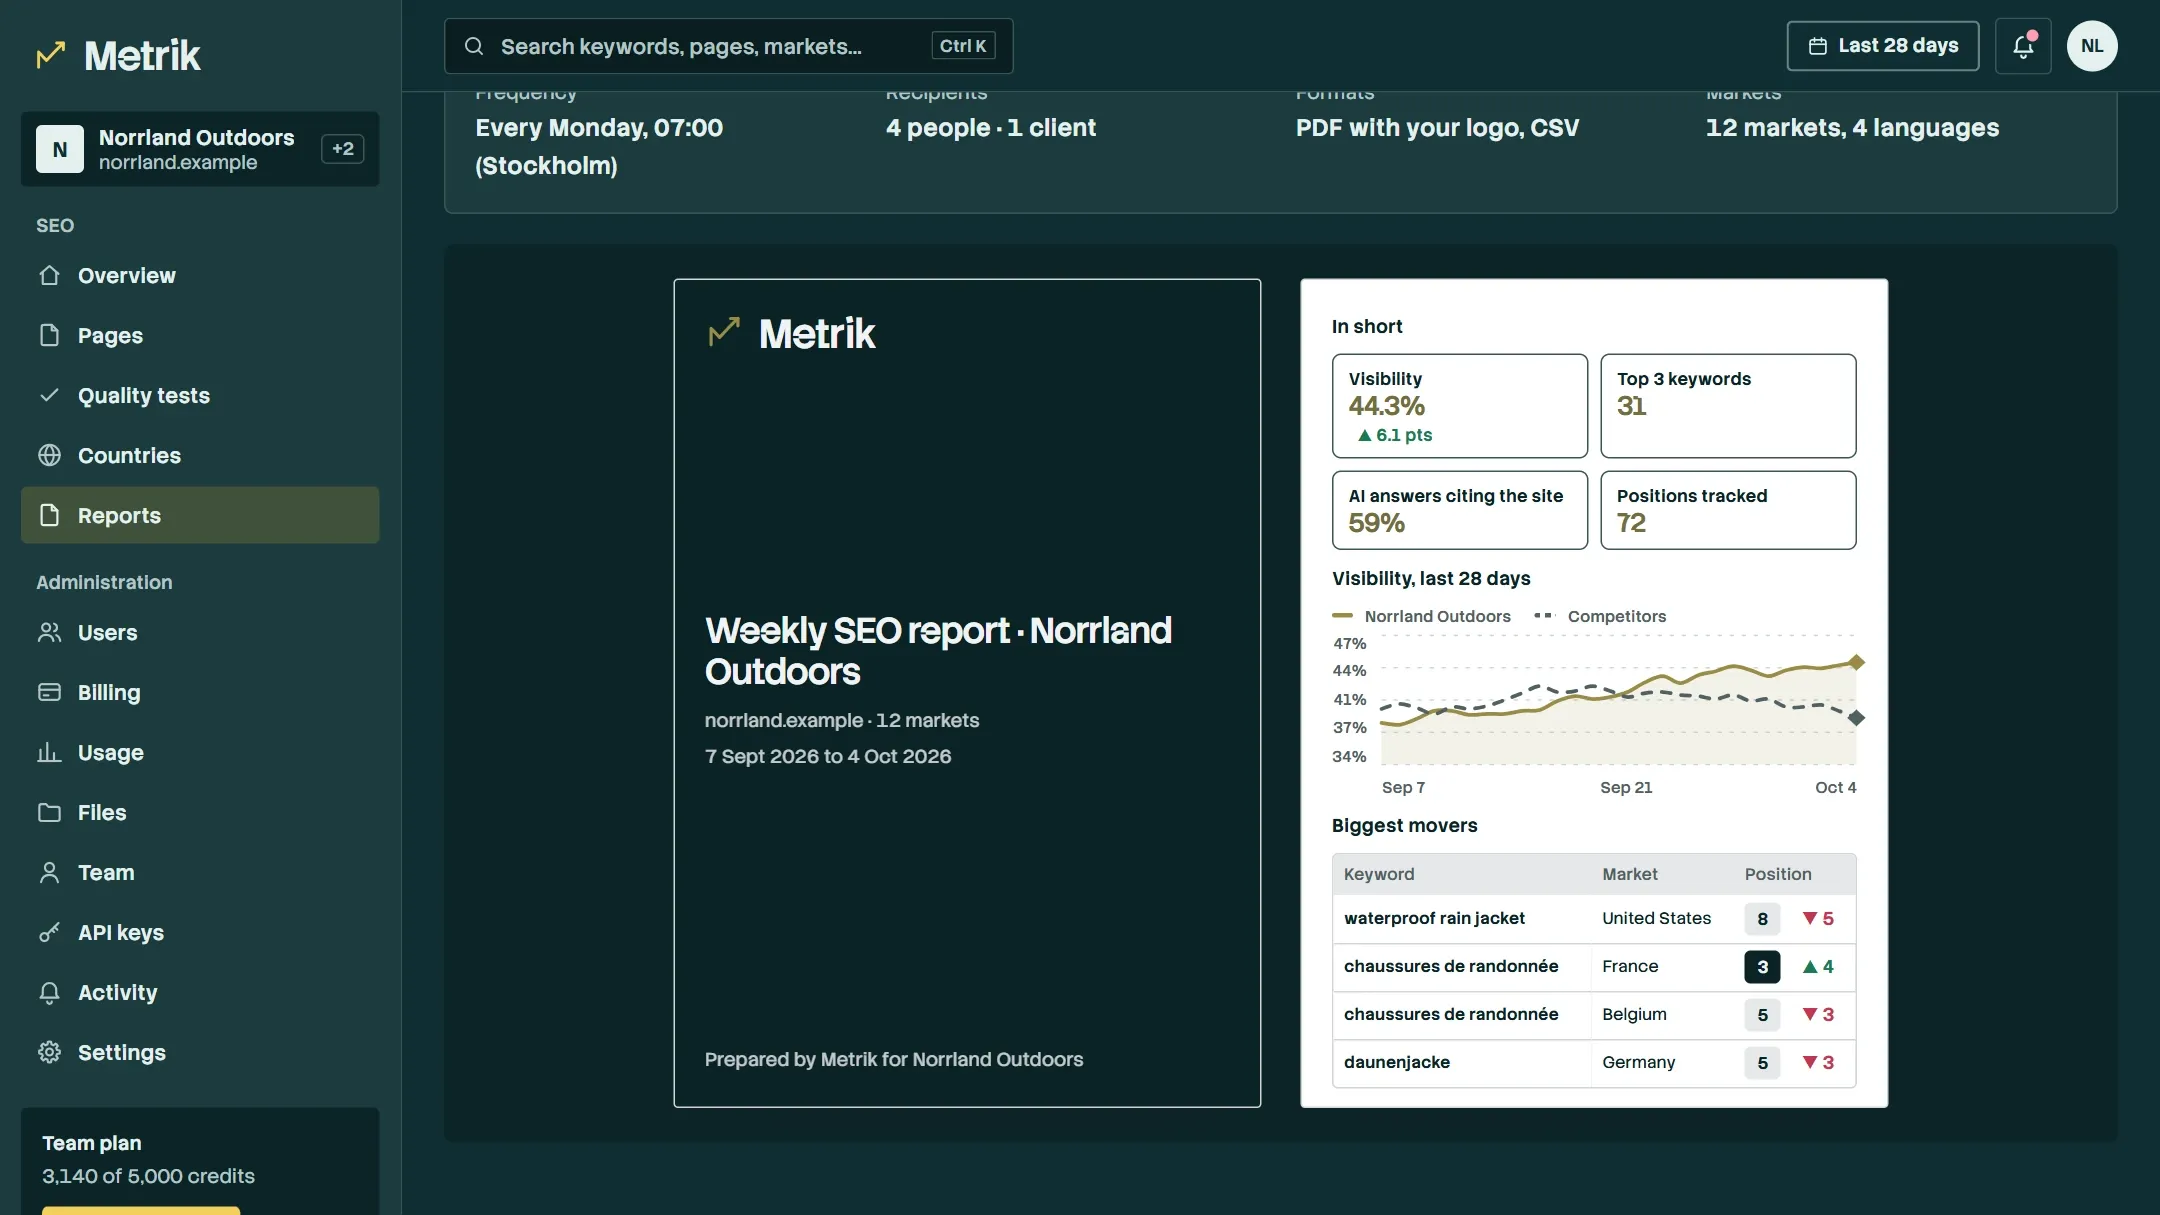Click the Visibility 44.3% stat card

(1459, 406)
